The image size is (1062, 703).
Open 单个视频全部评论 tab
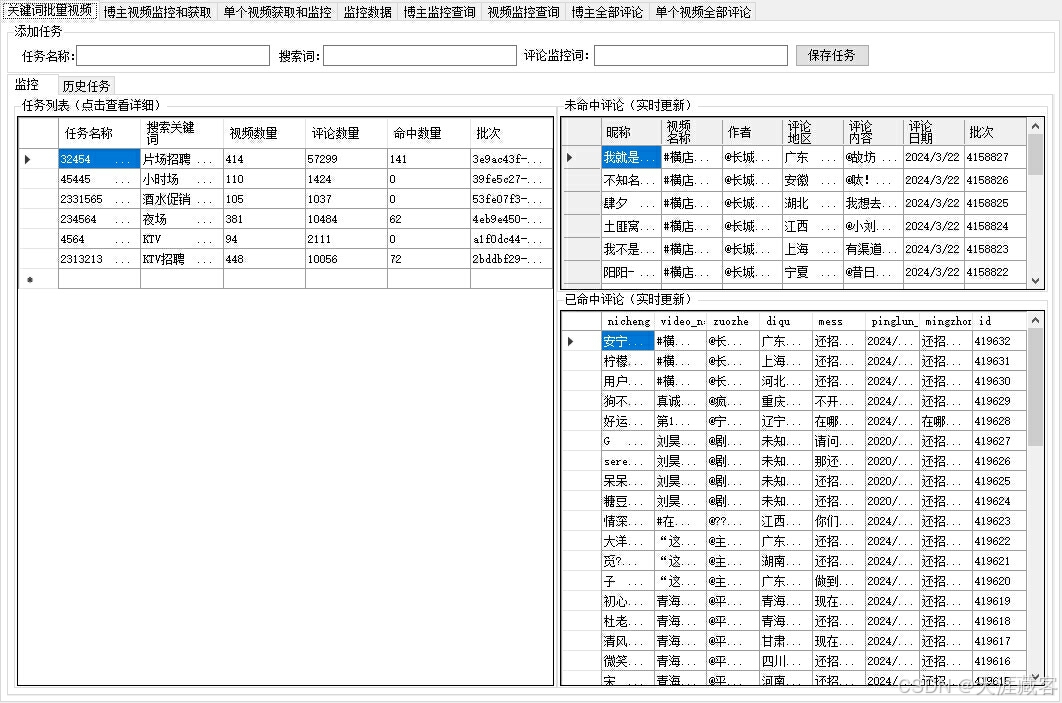pos(703,12)
